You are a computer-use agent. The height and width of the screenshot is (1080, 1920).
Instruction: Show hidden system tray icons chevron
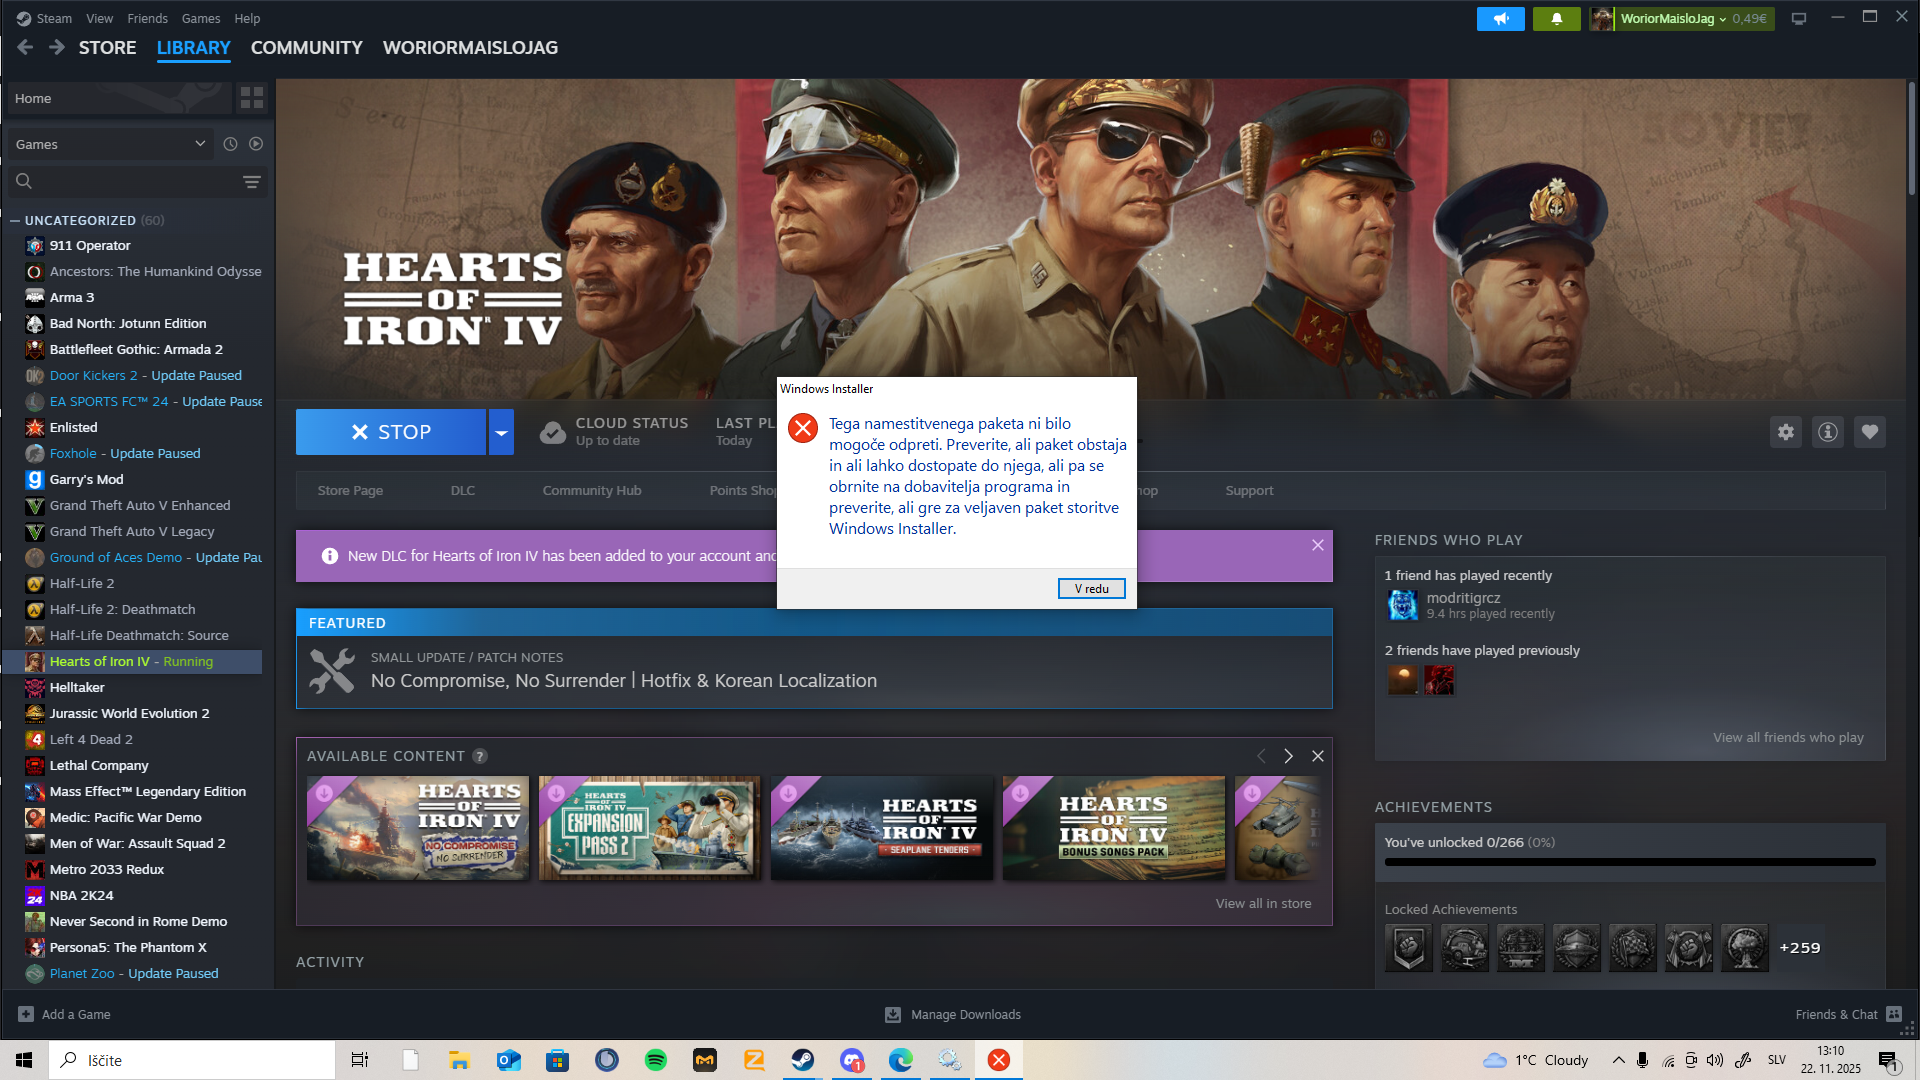tap(1618, 1060)
